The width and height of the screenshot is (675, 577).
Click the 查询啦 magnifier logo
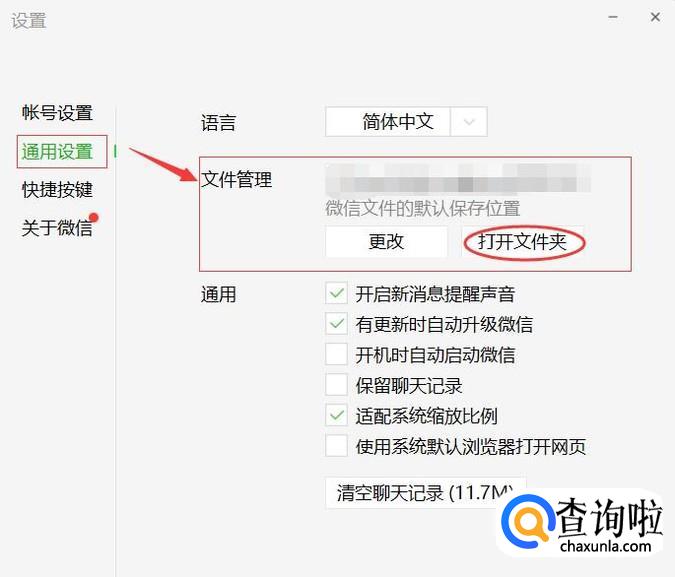(528, 521)
